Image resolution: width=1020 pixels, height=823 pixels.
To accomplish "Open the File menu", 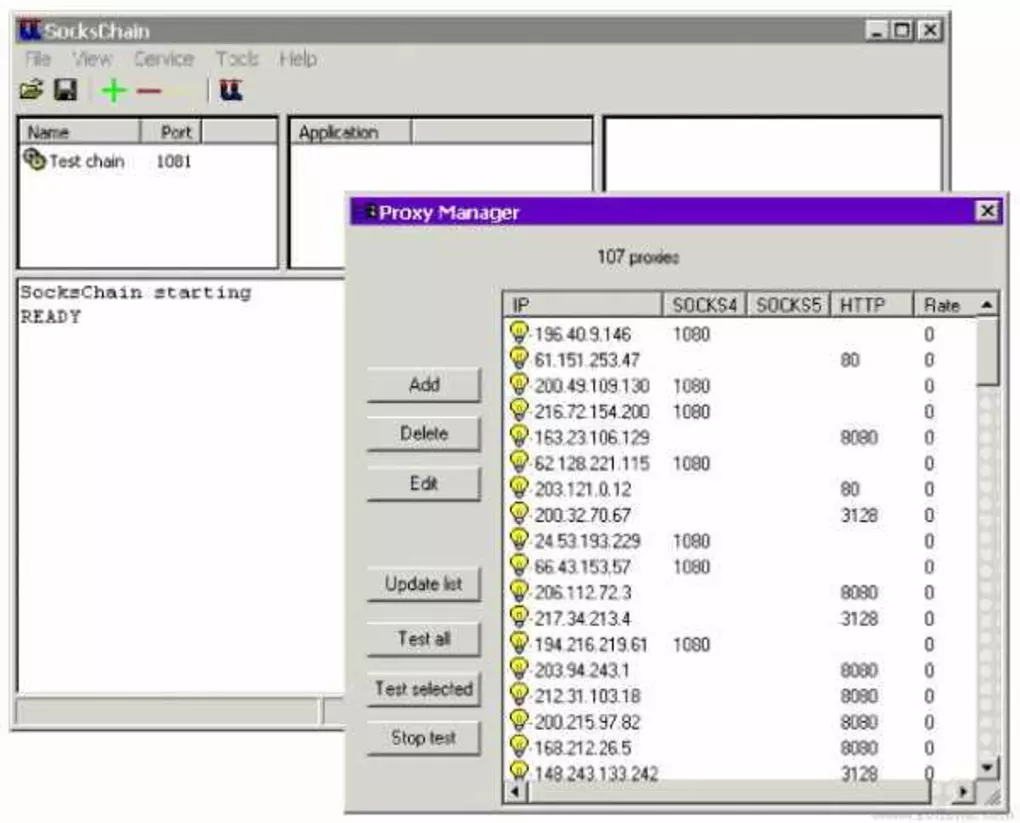I will coord(37,59).
